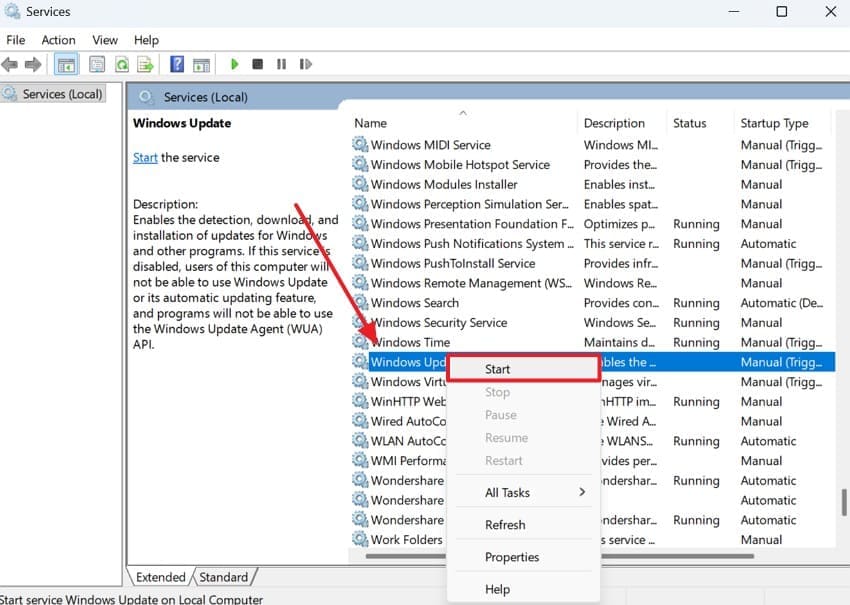
Task: Click Running status of WinHTTP Web row
Action: (696, 401)
